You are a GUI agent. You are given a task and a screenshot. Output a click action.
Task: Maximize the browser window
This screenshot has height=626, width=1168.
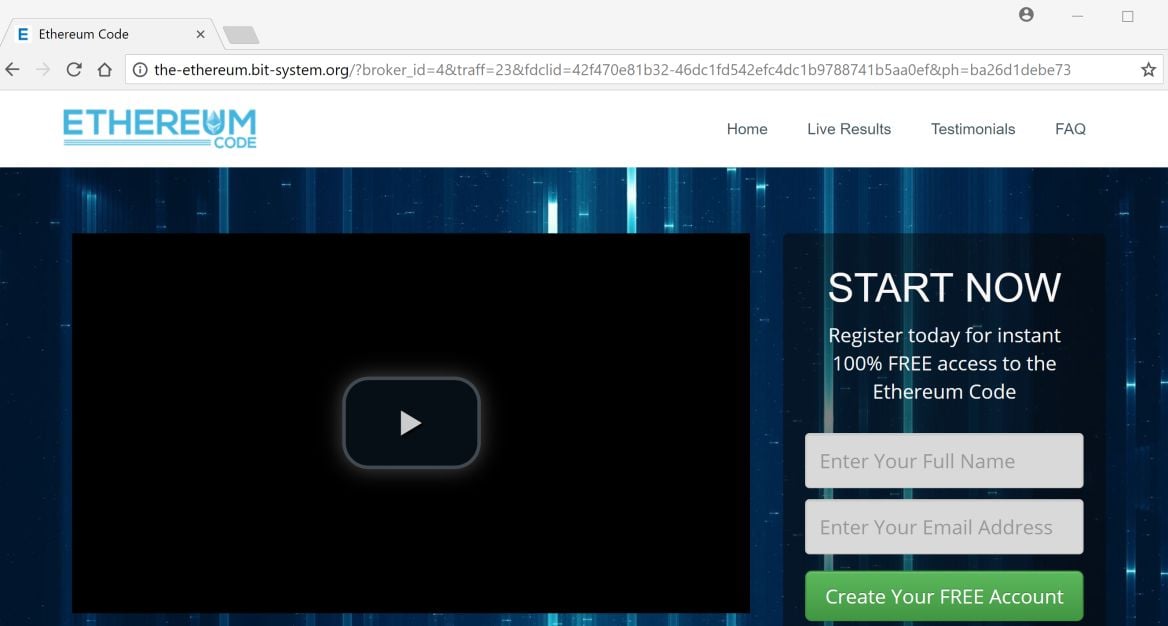pos(1128,16)
